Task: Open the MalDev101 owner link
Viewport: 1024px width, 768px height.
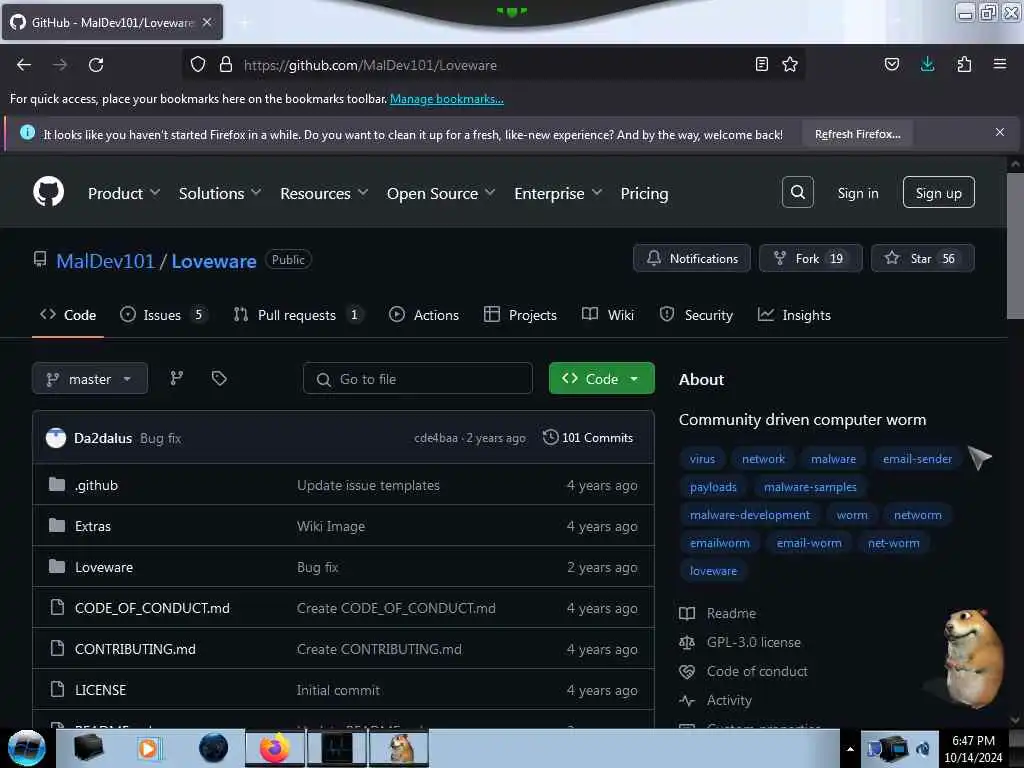Action: pos(105,261)
